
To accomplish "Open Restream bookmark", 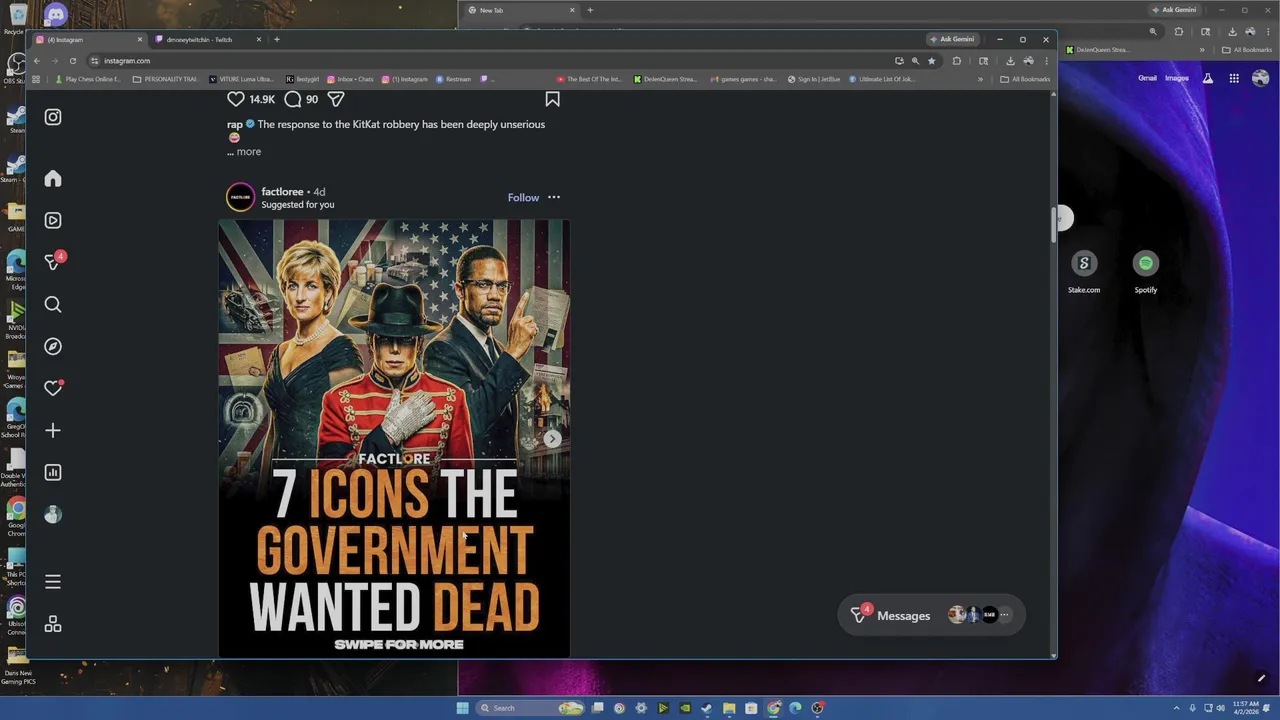I will point(453,79).
